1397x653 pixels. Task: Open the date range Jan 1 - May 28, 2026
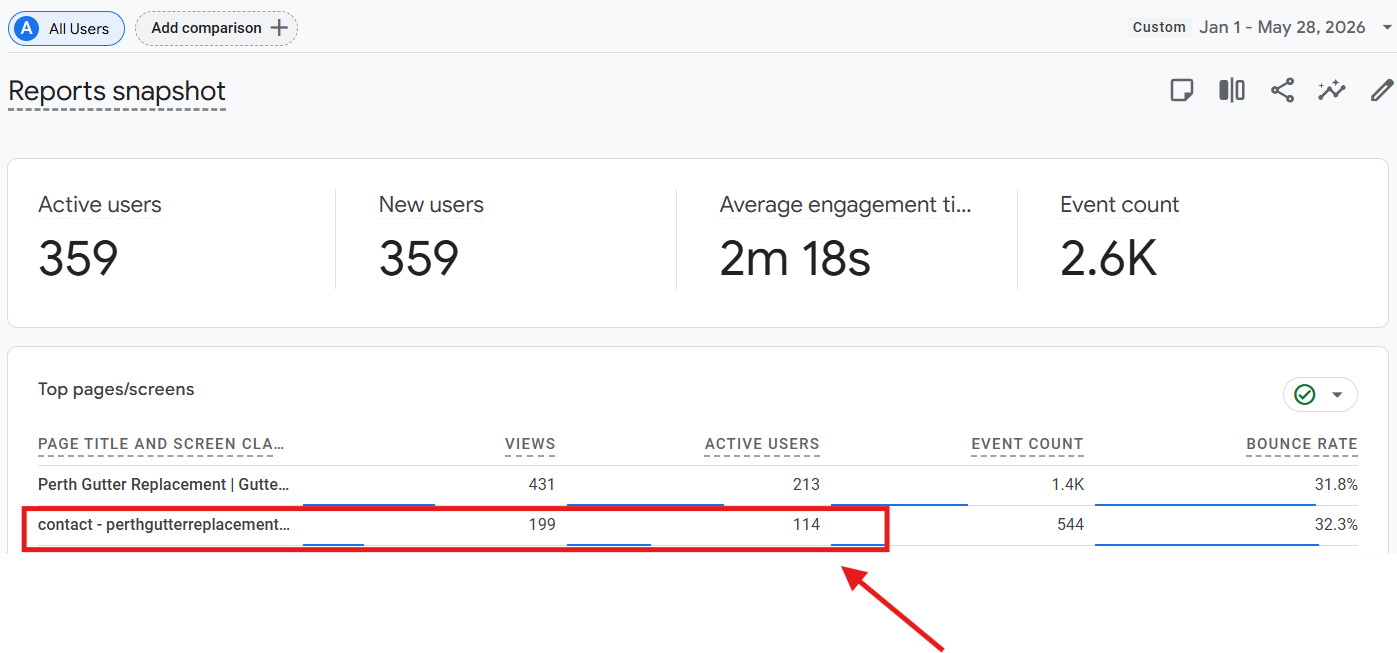coord(1282,27)
